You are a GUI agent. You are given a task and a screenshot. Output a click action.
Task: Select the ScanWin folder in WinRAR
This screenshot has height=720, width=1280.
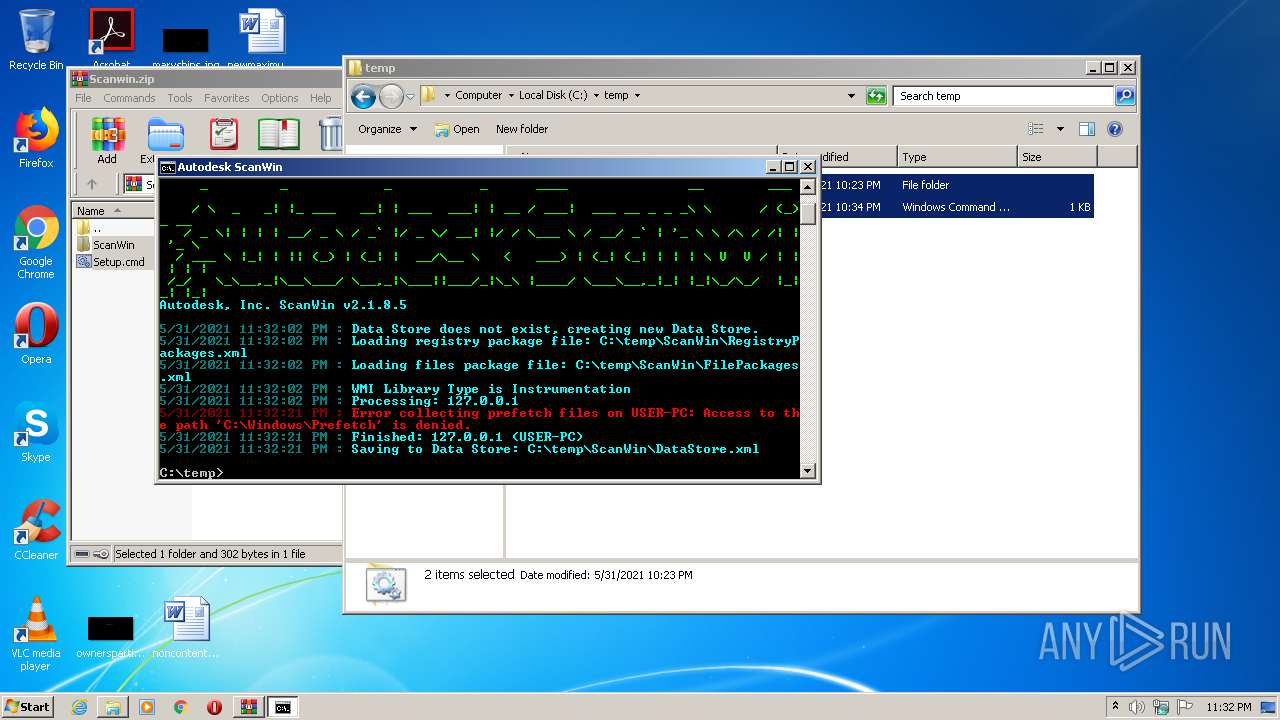tap(113, 245)
